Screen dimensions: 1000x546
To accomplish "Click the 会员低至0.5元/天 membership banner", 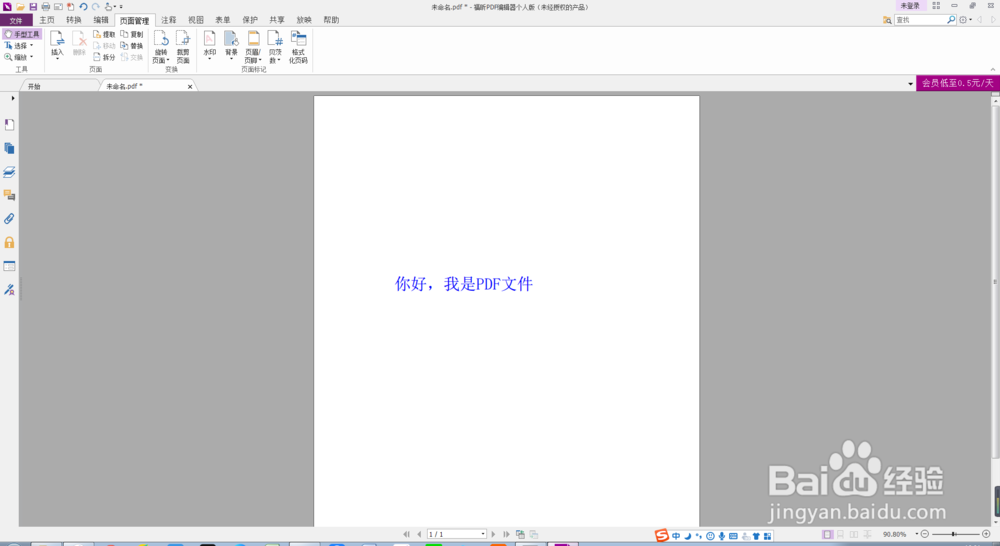I will [958, 83].
